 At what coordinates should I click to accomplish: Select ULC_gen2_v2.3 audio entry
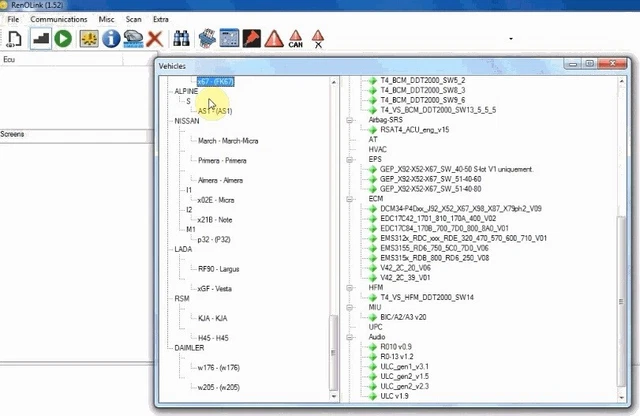[404, 386]
